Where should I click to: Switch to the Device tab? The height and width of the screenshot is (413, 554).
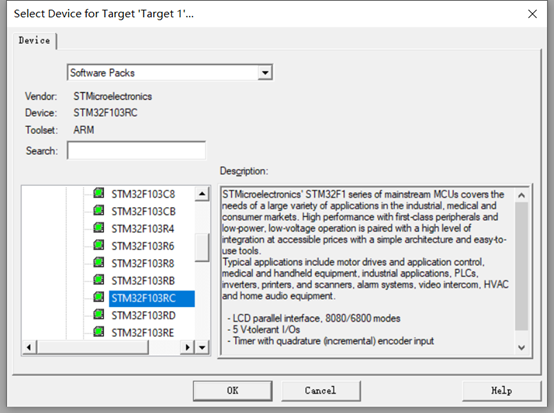[35, 41]
